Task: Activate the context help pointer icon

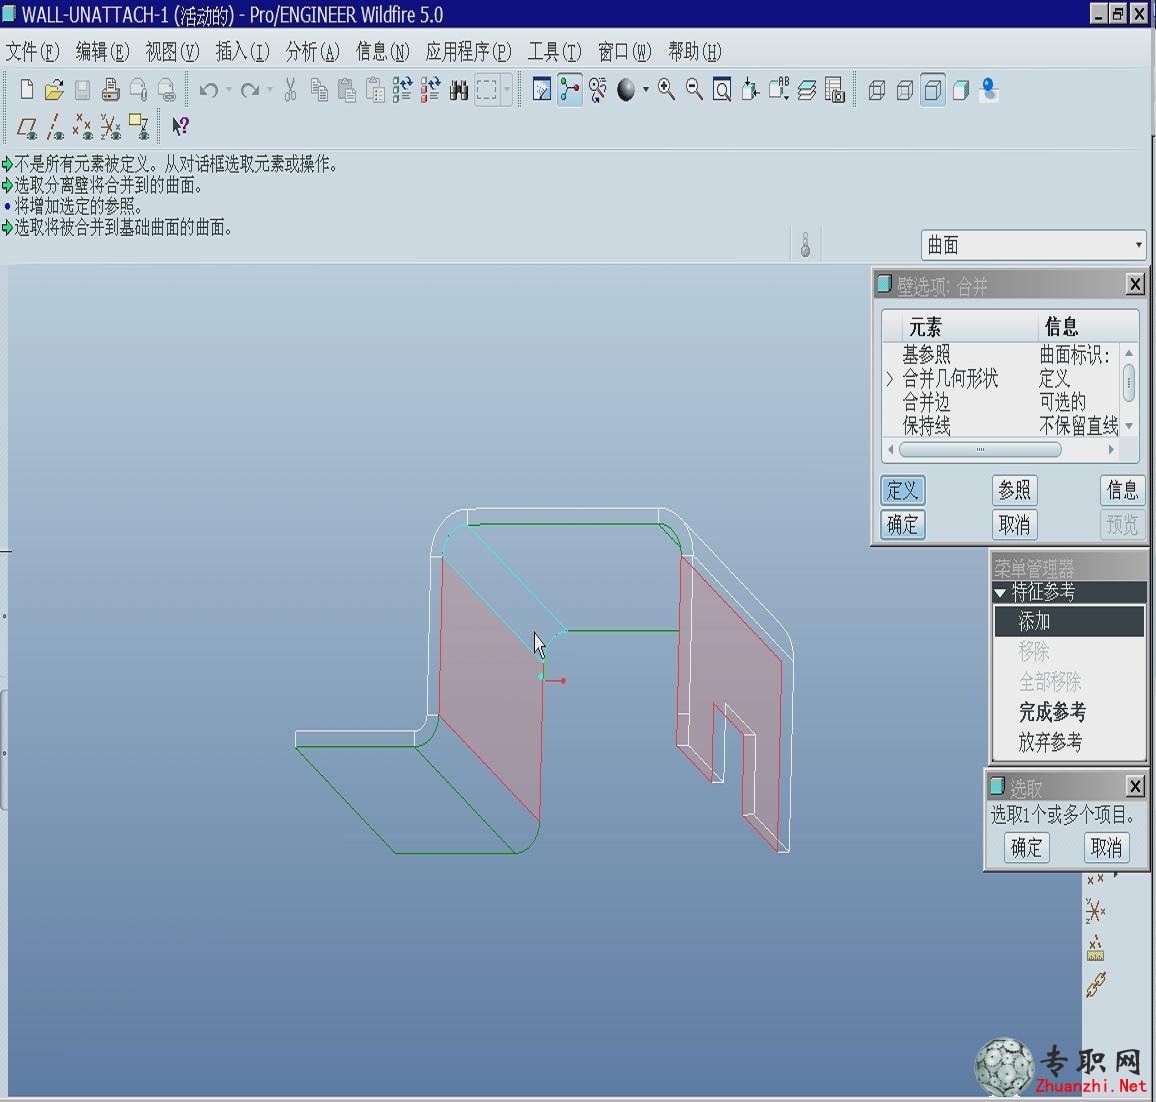Action: (181, 127)
